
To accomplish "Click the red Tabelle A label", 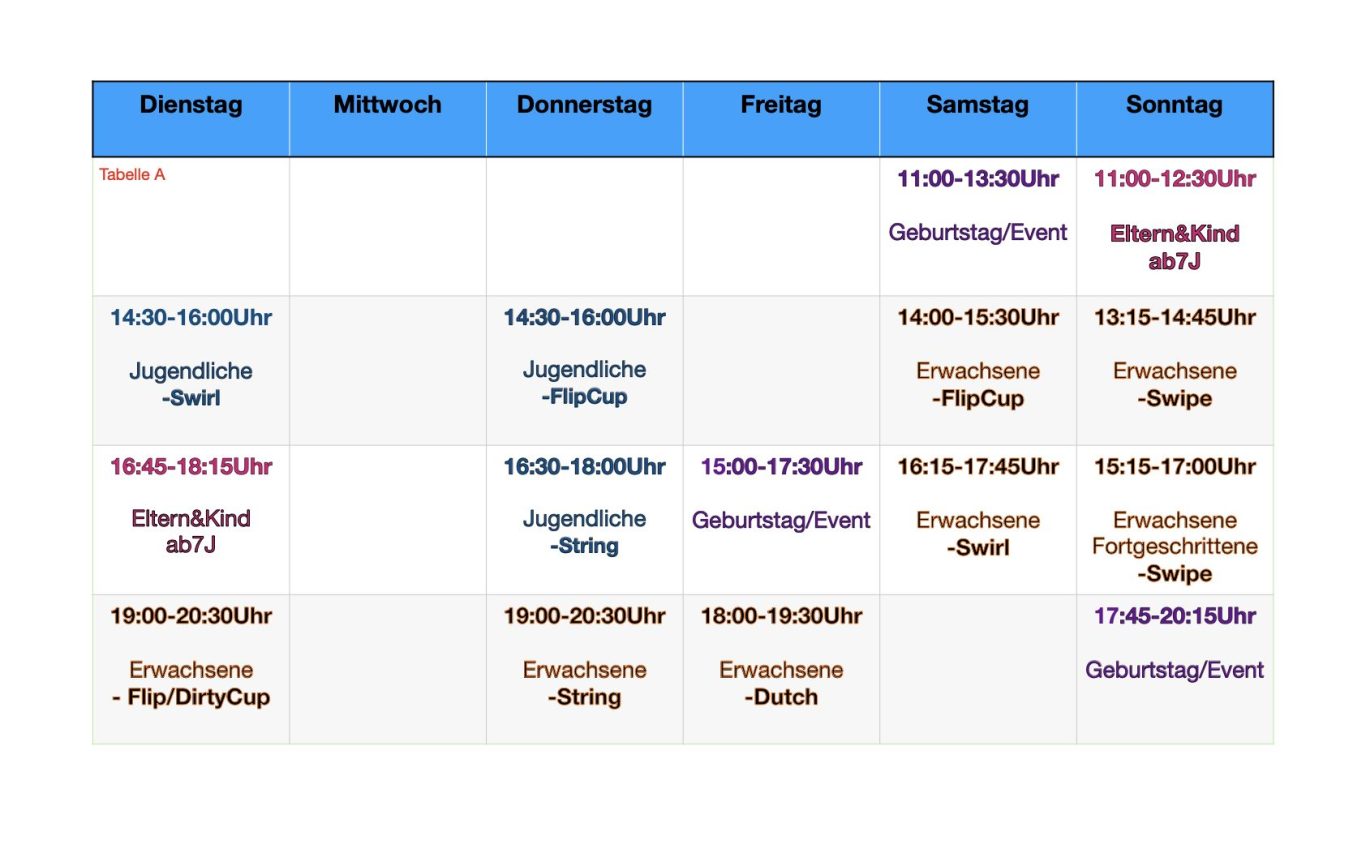I will tap(132, 175).
